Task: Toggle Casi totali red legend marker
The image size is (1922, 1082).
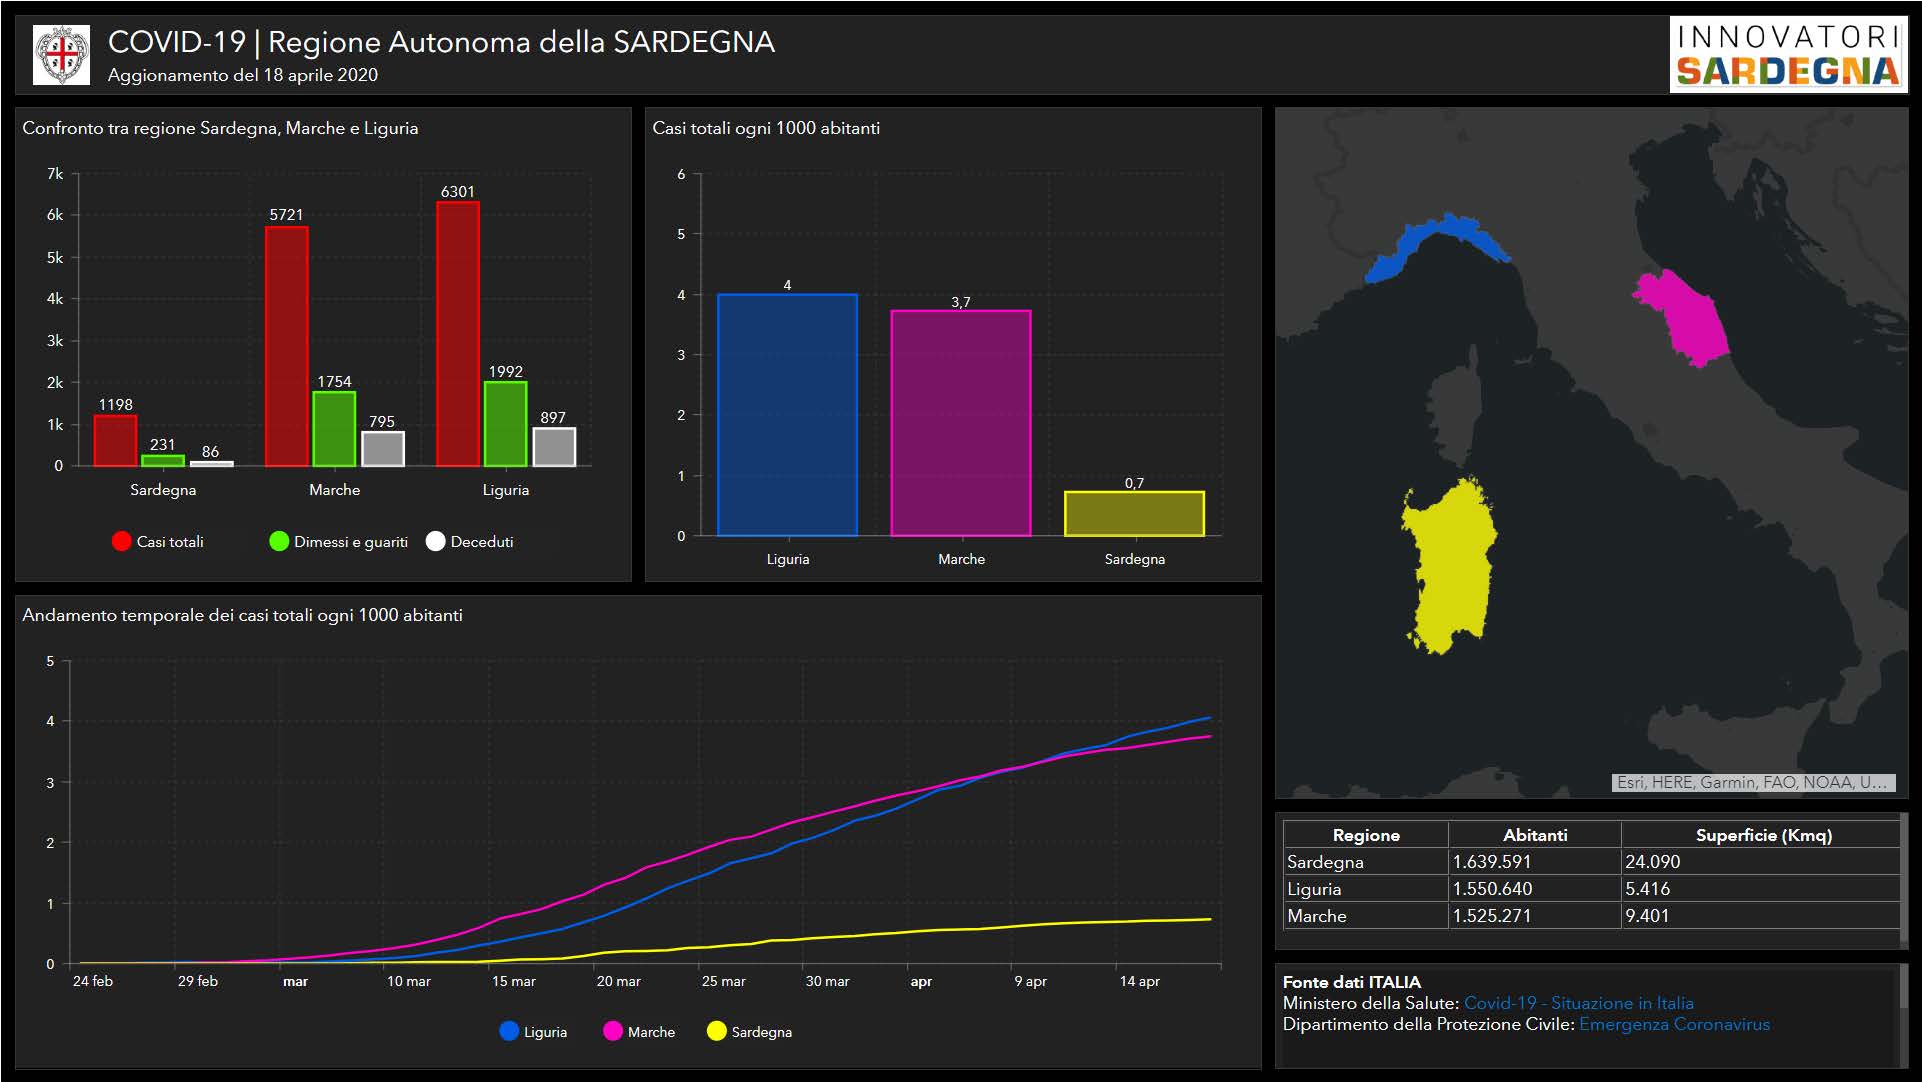Action: coord(122,541)
